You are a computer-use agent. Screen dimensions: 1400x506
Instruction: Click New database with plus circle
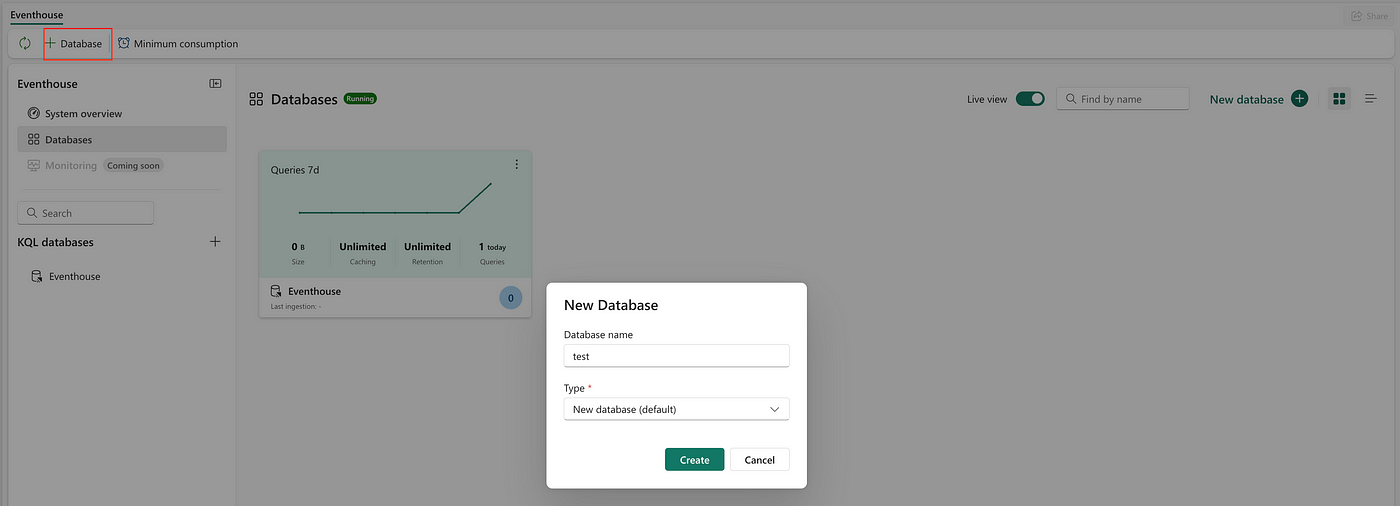point(1258,99)
